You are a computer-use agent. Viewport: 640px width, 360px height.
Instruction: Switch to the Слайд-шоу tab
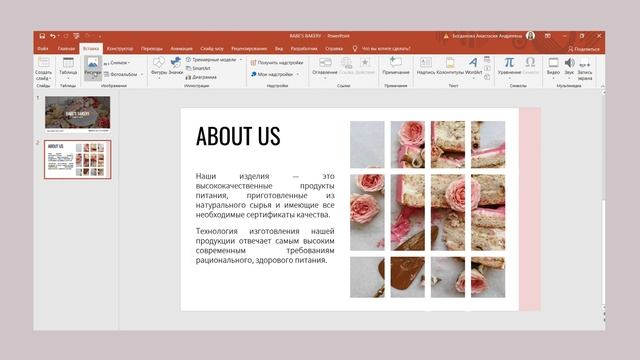tap(212, 49)
